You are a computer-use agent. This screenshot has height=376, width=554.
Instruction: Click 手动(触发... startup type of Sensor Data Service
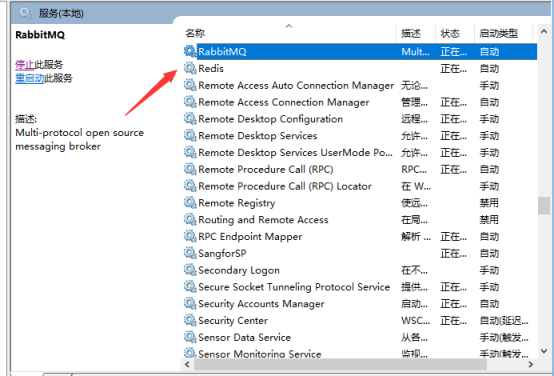(x=504, y=337)
